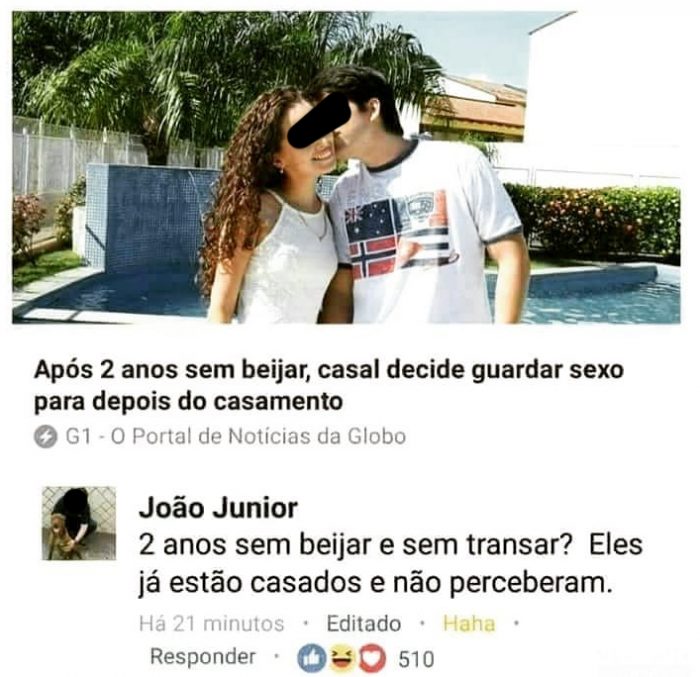Click the blue thumbs-up like reaction icon
This screenshot has height=677, width=700.
tap(311, 658)
